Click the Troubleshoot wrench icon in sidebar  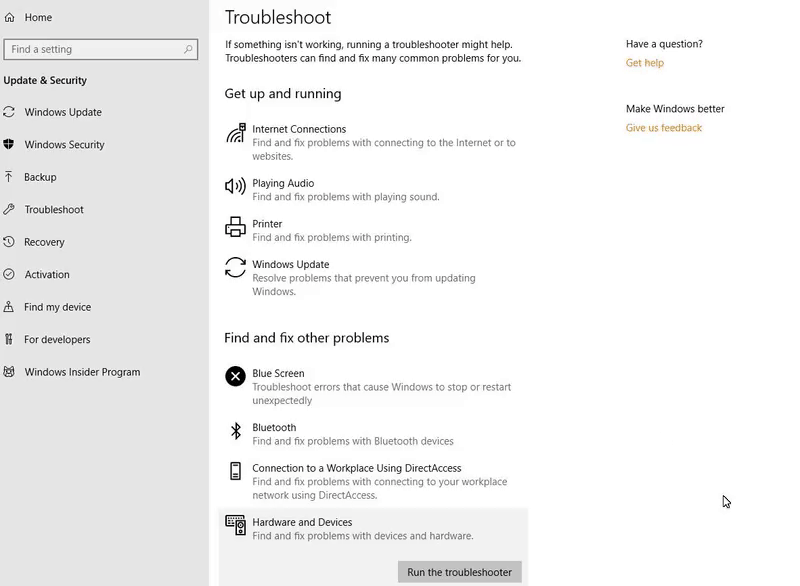click(9, 209)
